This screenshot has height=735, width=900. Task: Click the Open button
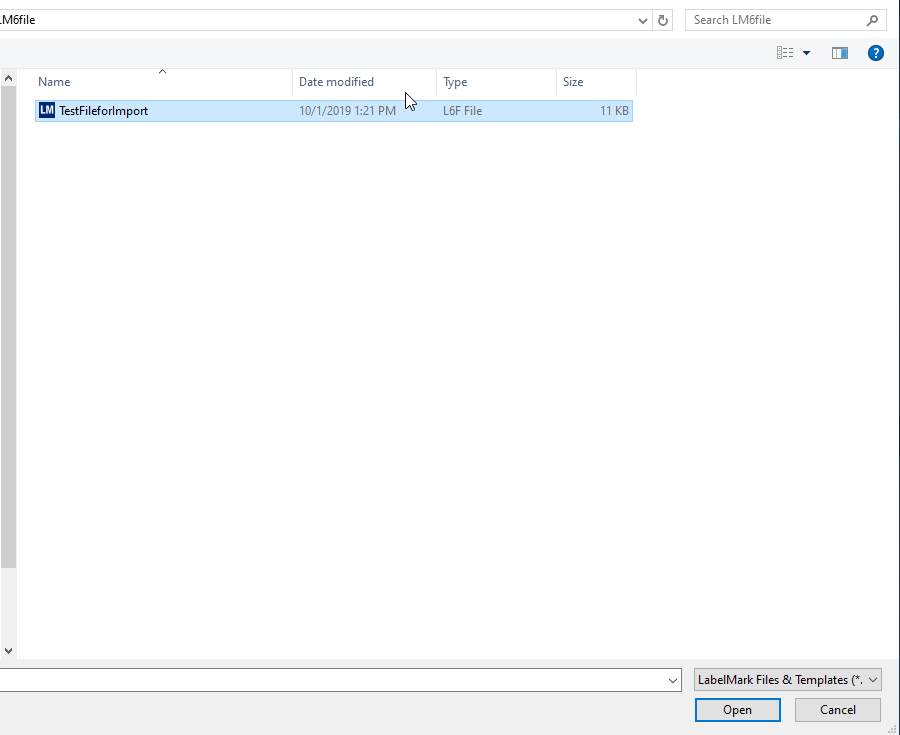click(737, 709)
